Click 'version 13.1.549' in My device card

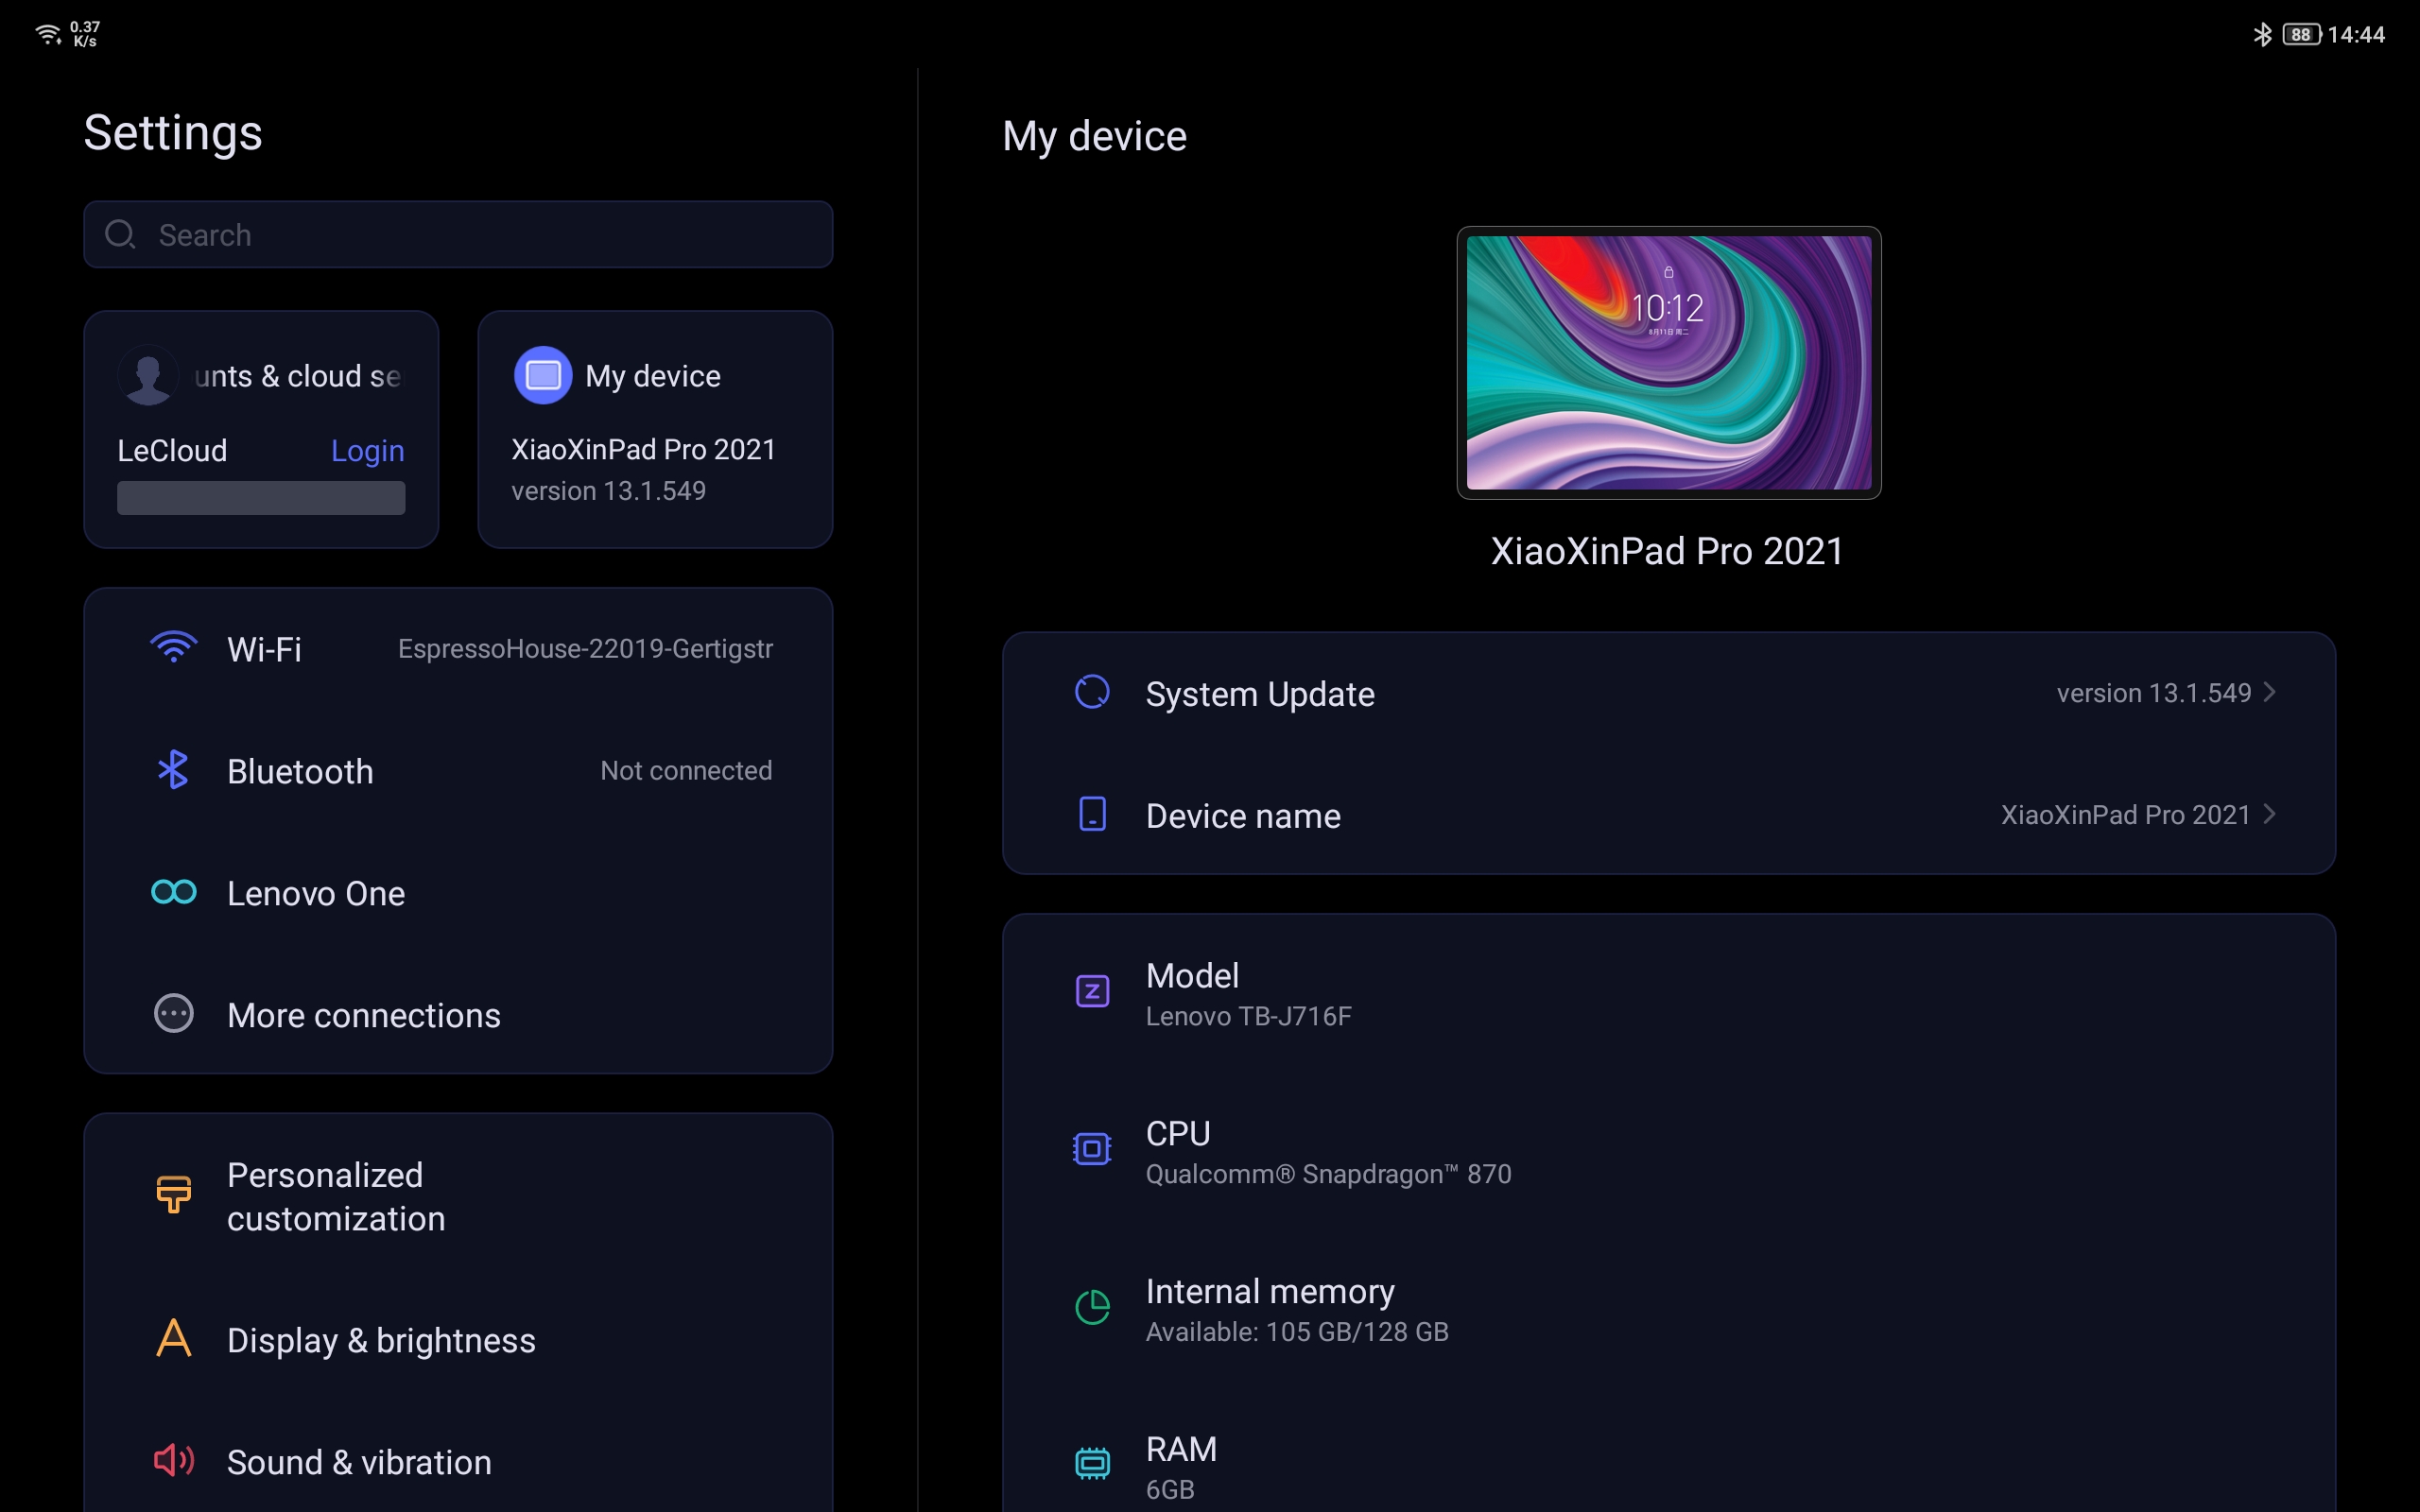(608, 490)
